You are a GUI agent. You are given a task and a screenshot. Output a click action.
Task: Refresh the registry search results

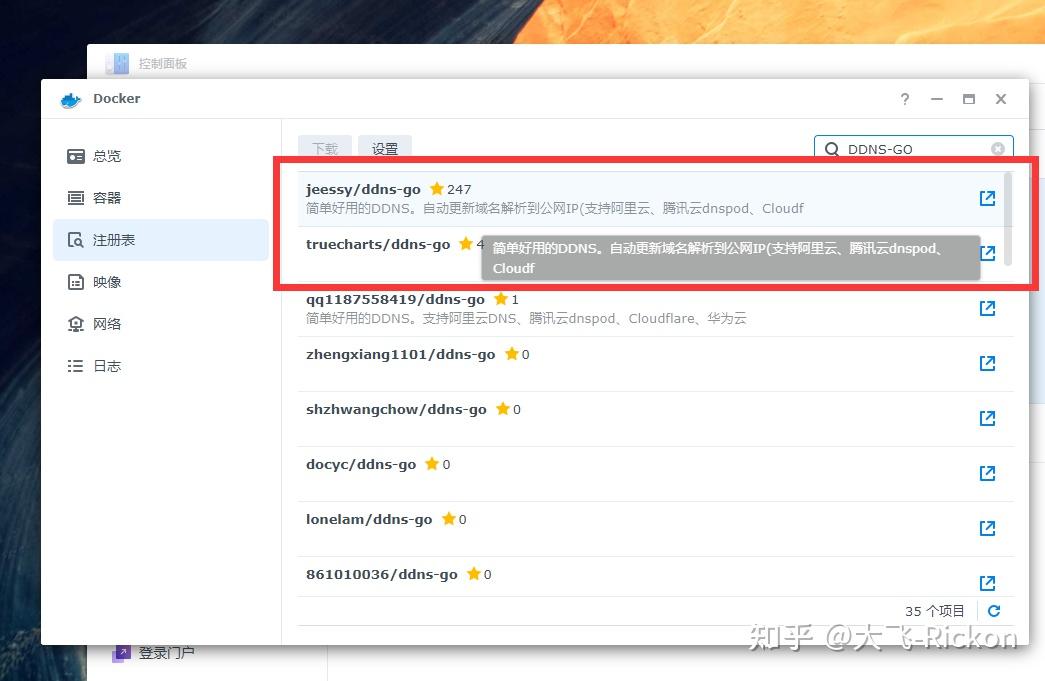pos(994,610)
